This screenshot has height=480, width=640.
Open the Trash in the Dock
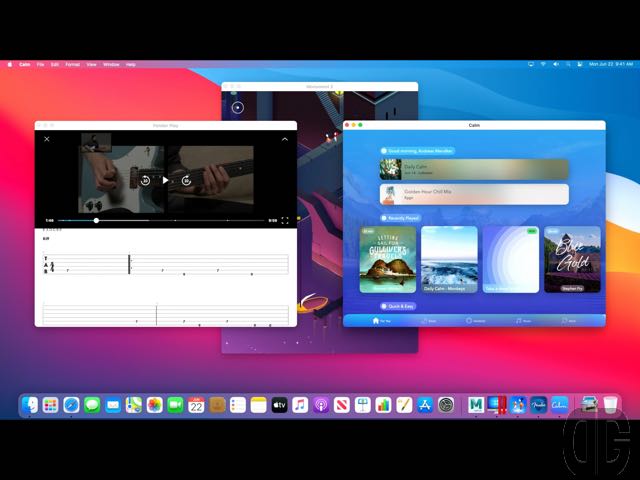coord(610,405)
